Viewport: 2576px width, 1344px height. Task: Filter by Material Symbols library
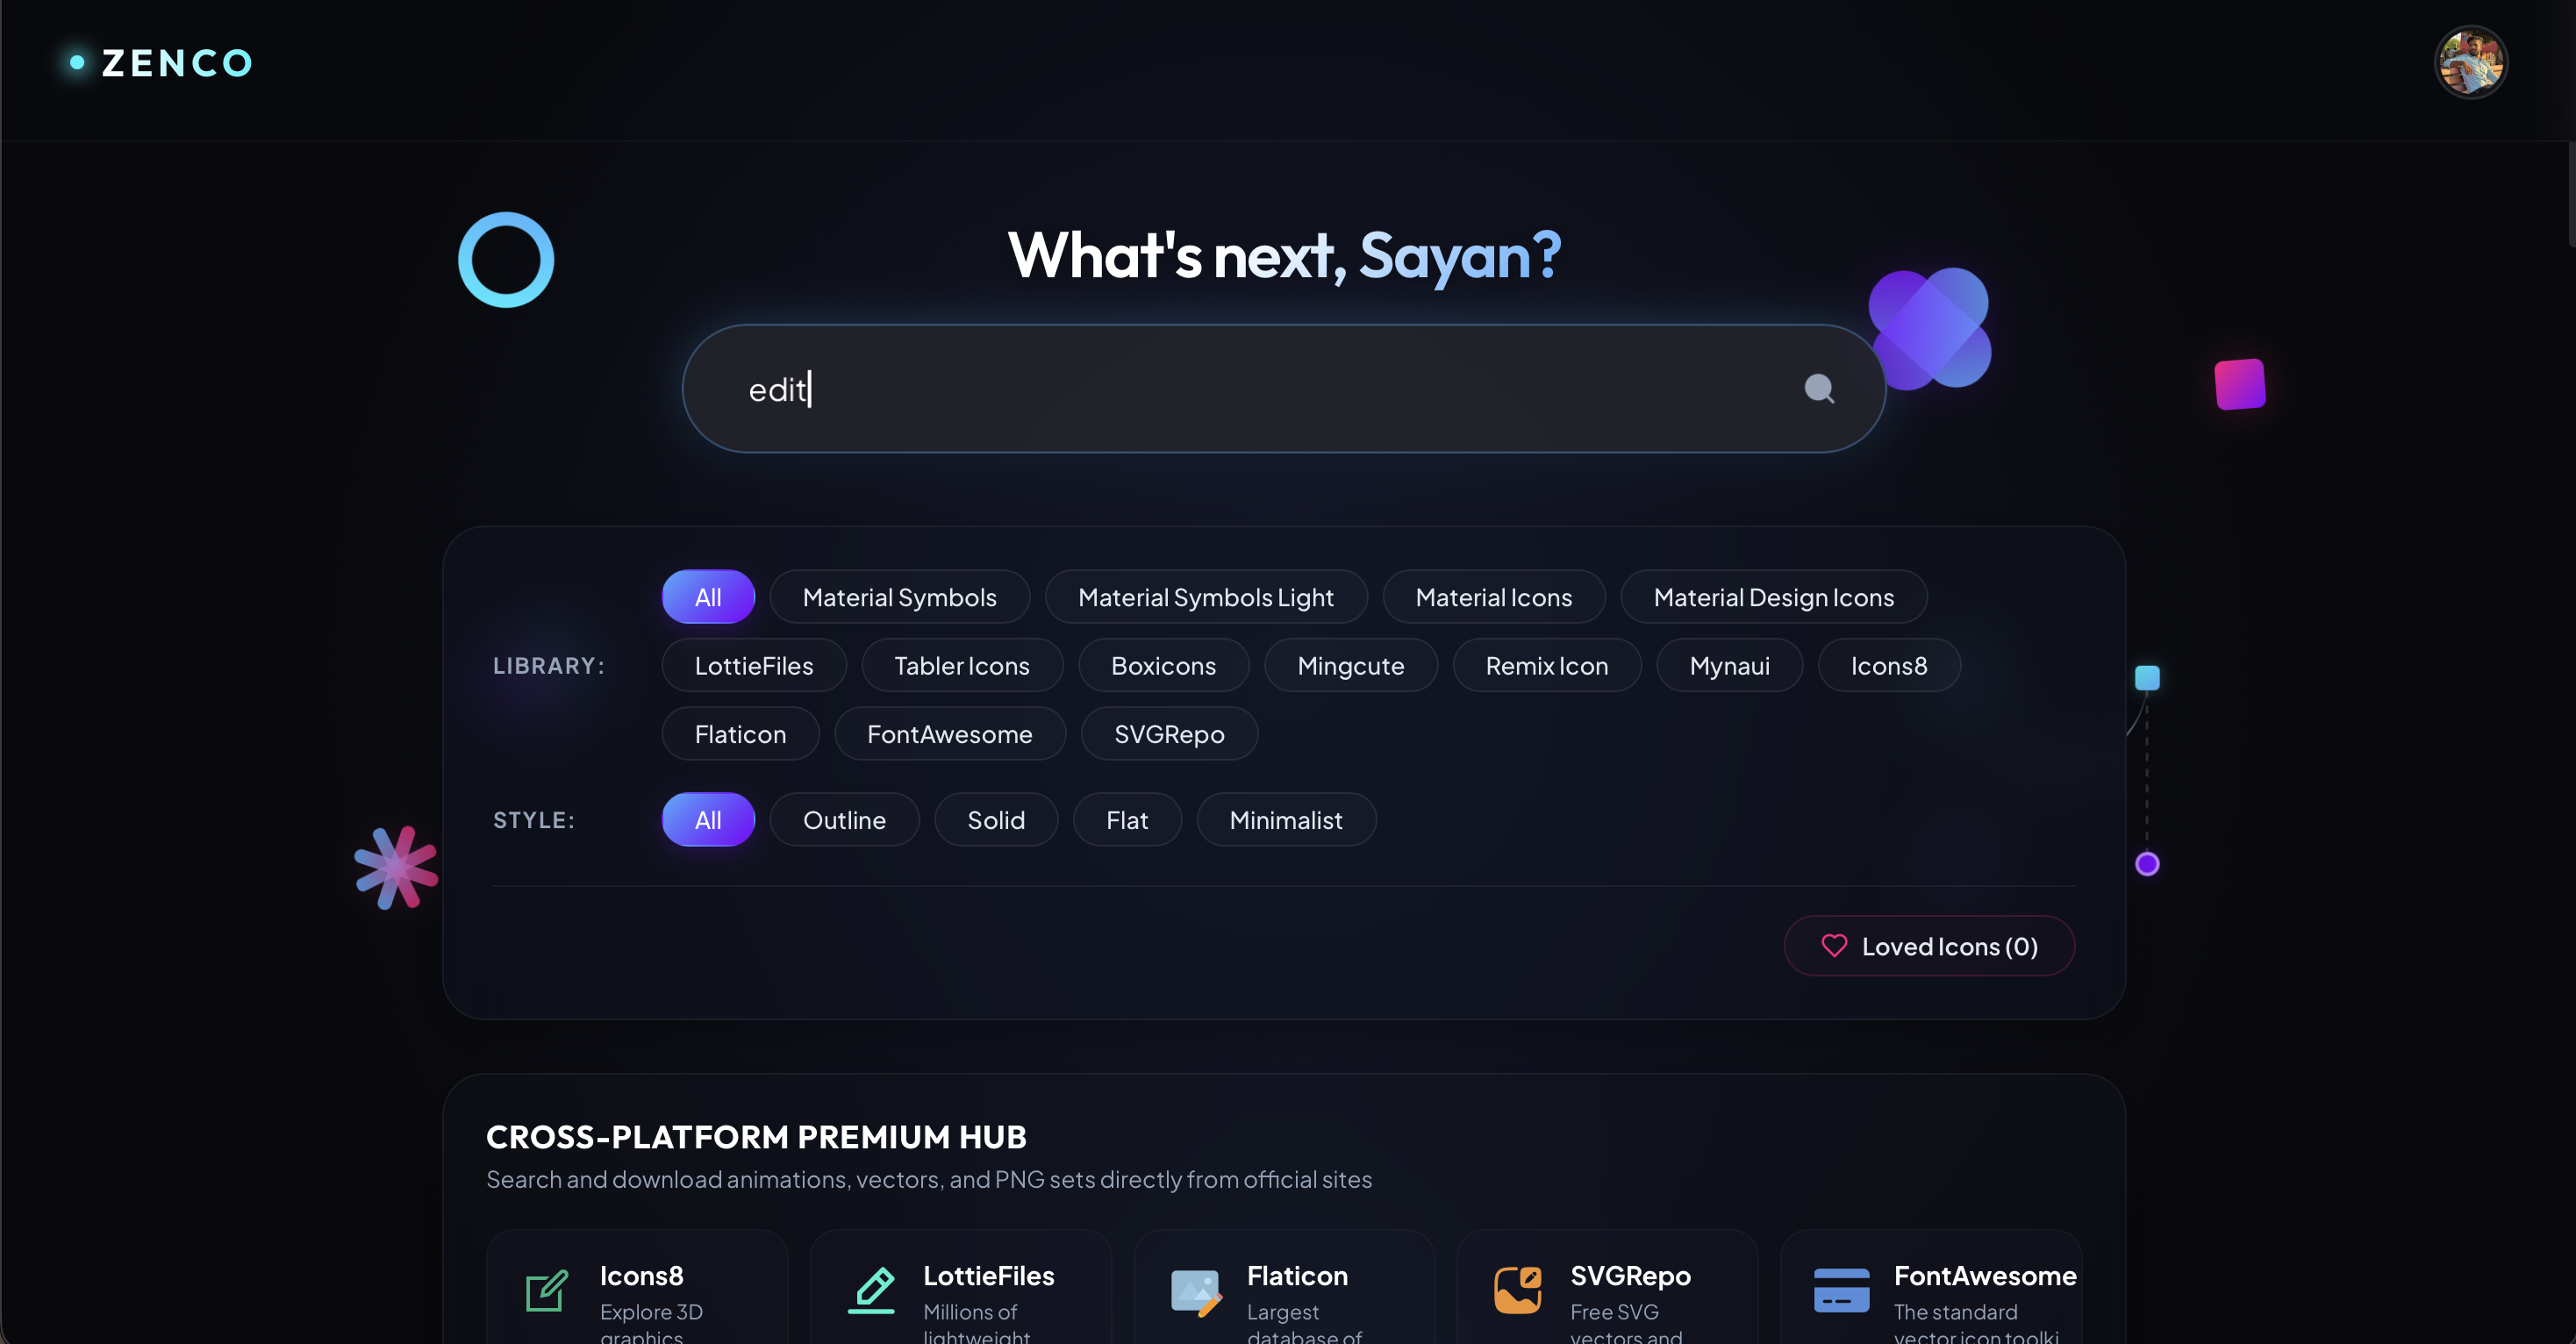point(899,597)
